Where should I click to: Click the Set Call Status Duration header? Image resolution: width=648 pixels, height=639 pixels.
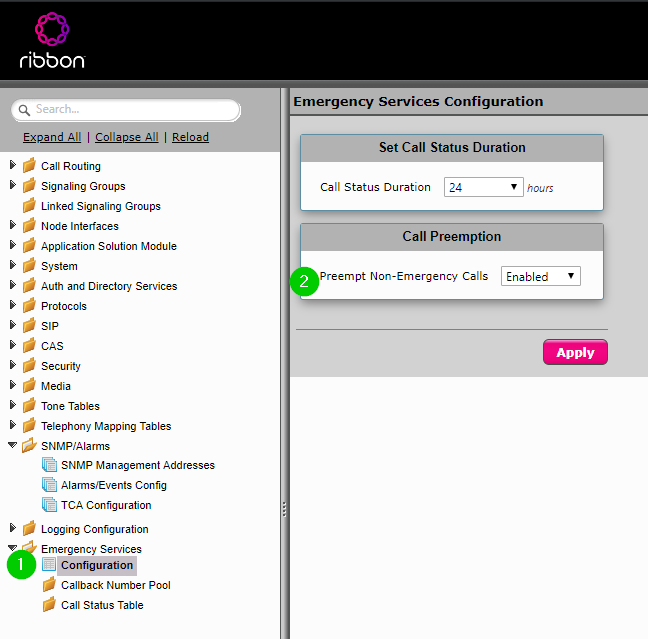(x=452, y=148)
